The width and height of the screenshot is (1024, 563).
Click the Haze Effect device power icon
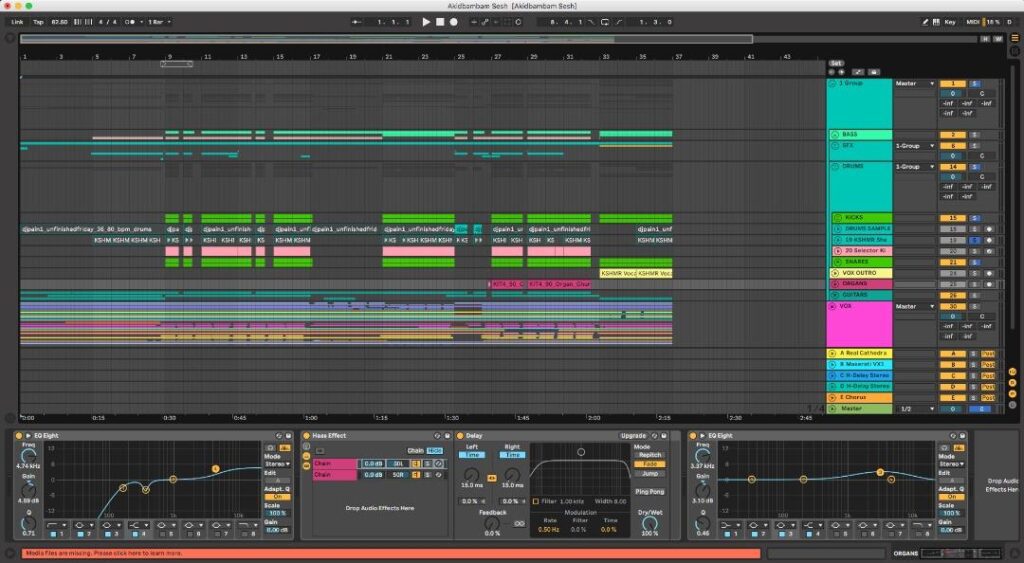(x=306, y=436)
